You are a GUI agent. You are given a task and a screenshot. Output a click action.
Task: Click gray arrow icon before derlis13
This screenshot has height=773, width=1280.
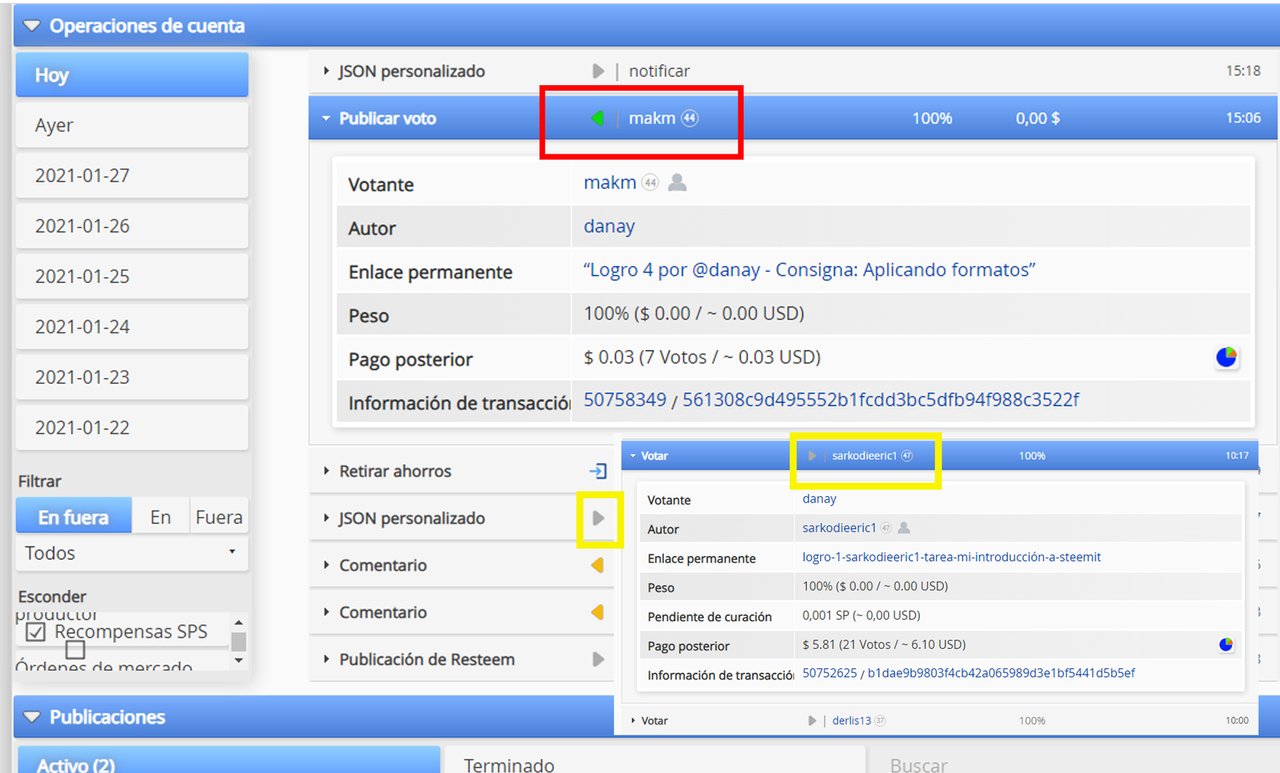(813, 720)
